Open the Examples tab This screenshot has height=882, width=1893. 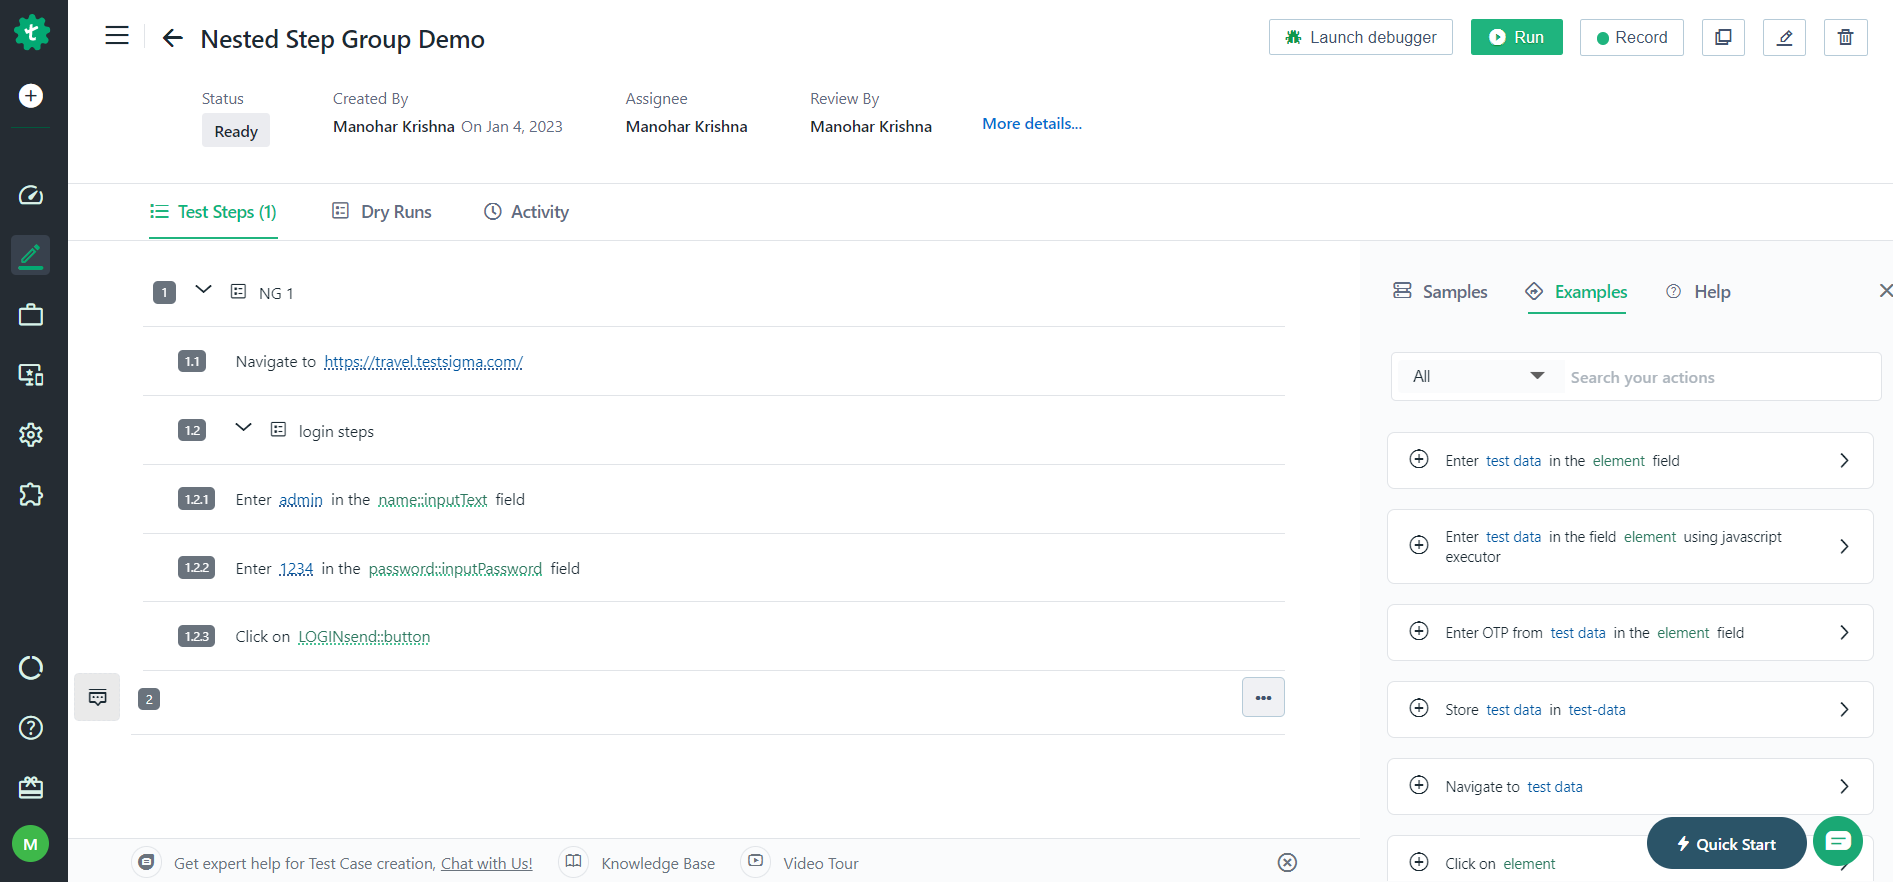tap(1576, 291)
